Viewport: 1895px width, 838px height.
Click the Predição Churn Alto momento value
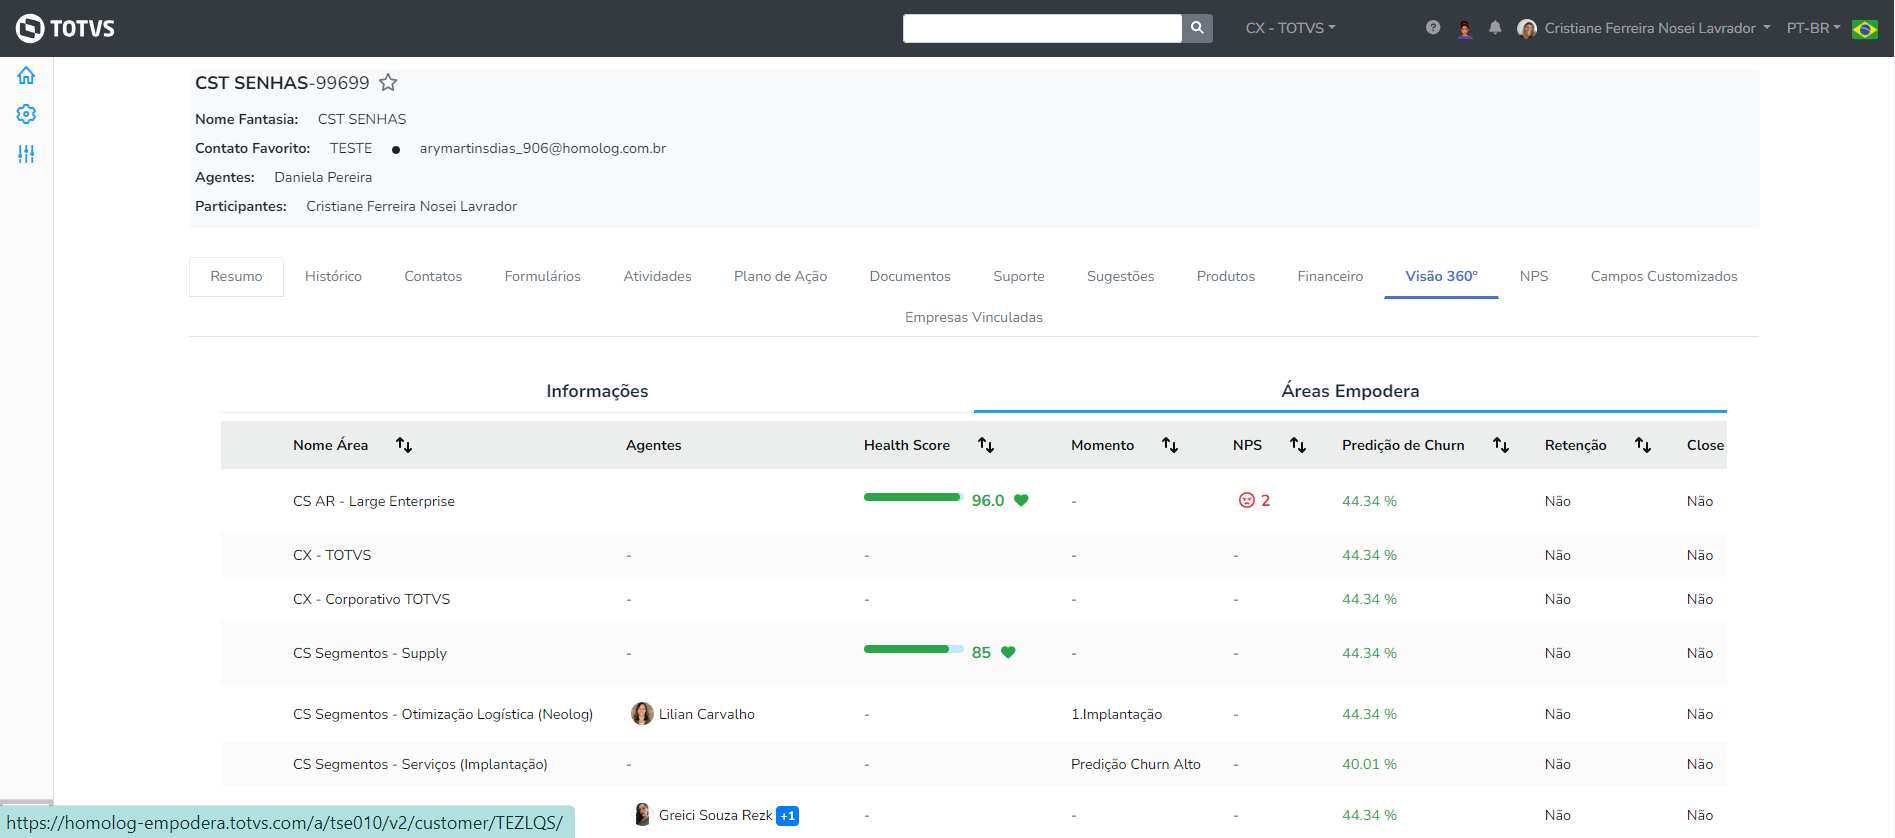(1136, 765)
